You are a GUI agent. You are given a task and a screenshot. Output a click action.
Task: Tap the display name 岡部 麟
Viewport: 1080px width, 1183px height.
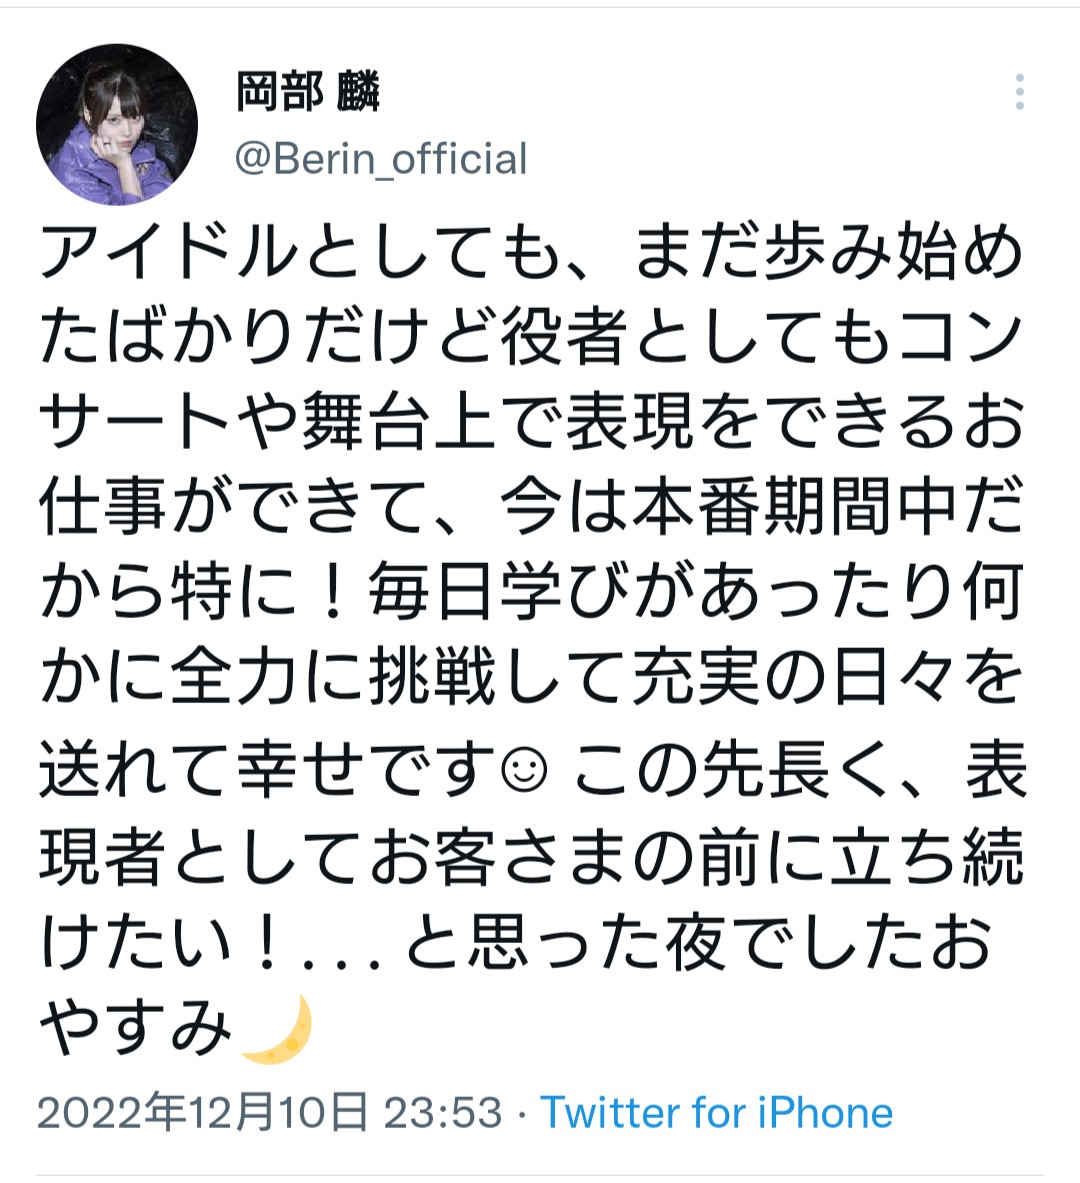tap(307, 91)
